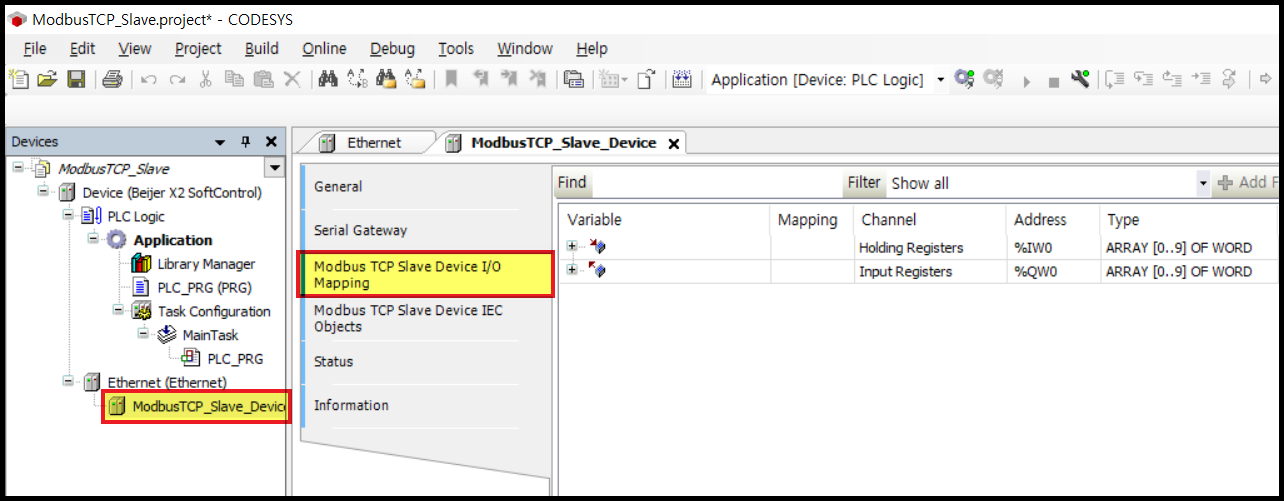Open the Project menu
1284x501 pixels.
pos(198,48)
